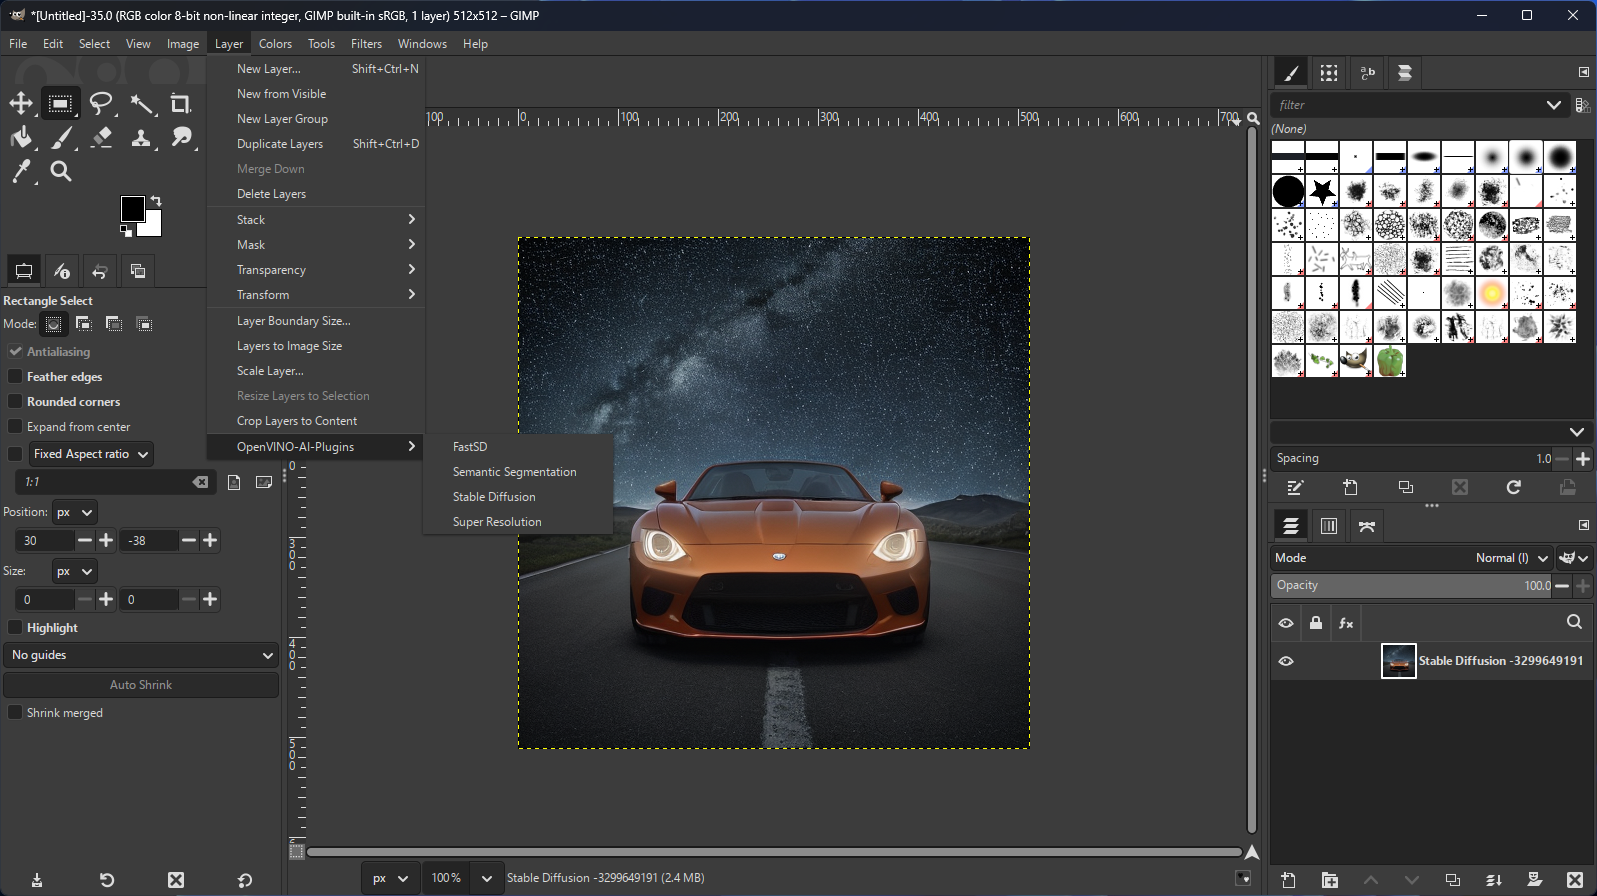Enable Expand from center
This screenshot has height=896, width=1597.
click(x=15, y=427)
